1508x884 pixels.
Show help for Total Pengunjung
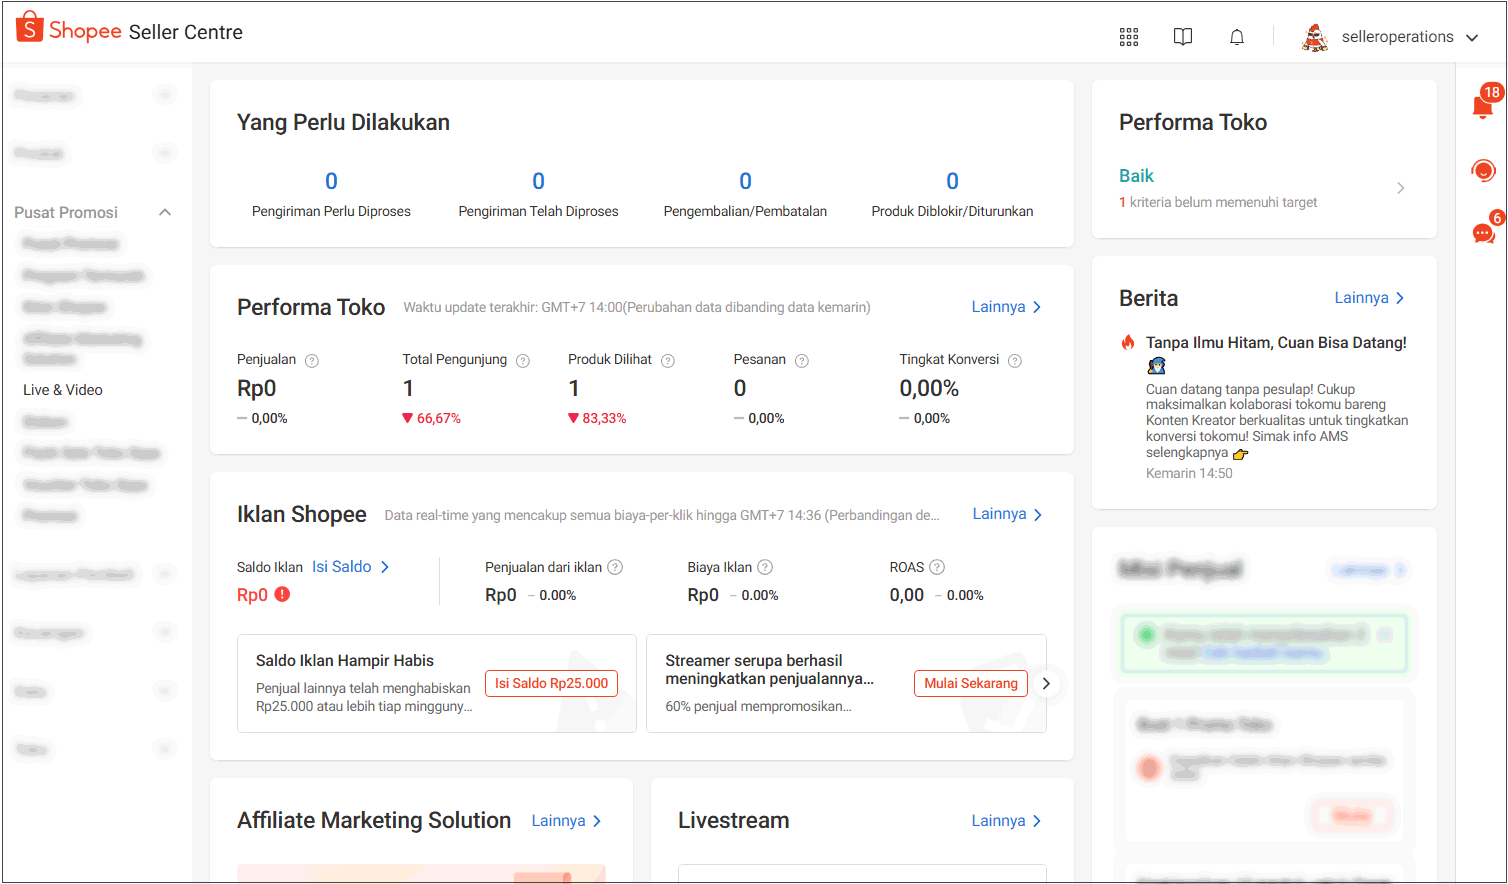(x=523, y=361)
